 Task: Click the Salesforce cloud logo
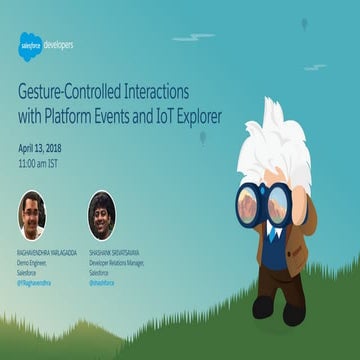click(30, 47)
